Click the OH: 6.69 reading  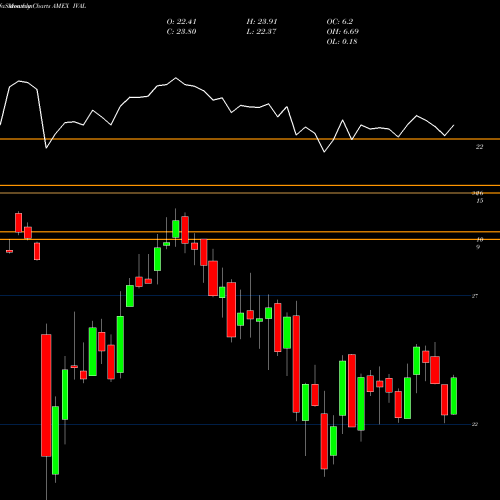pyautogui.click(x=342, y=32)
